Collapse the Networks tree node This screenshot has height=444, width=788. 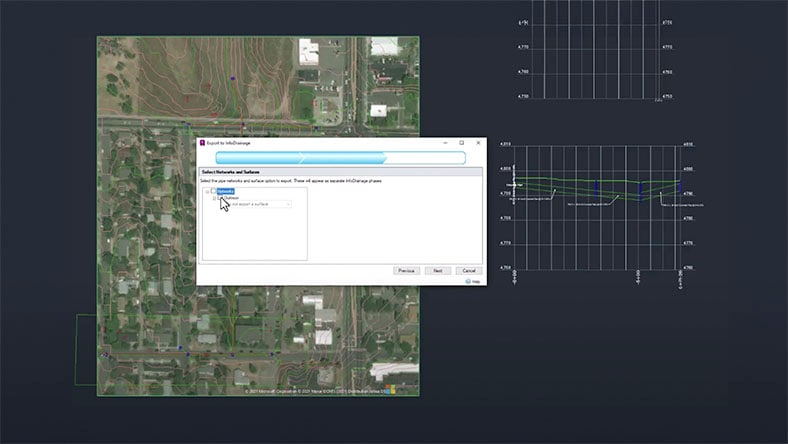[x=207, y=190]
